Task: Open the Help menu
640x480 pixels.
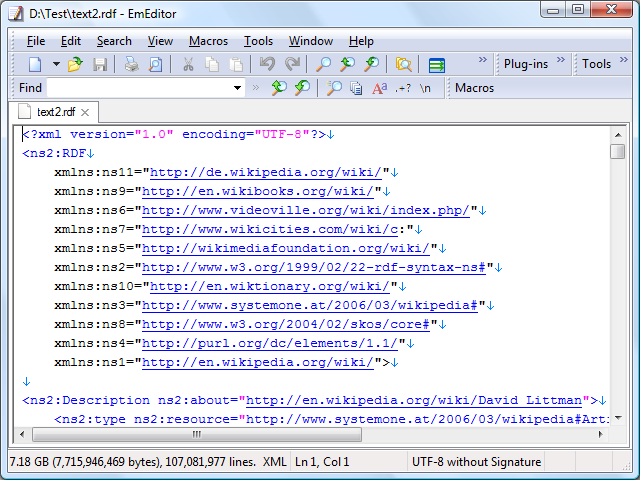Action: pyautogui.click(x=361, y=41)
